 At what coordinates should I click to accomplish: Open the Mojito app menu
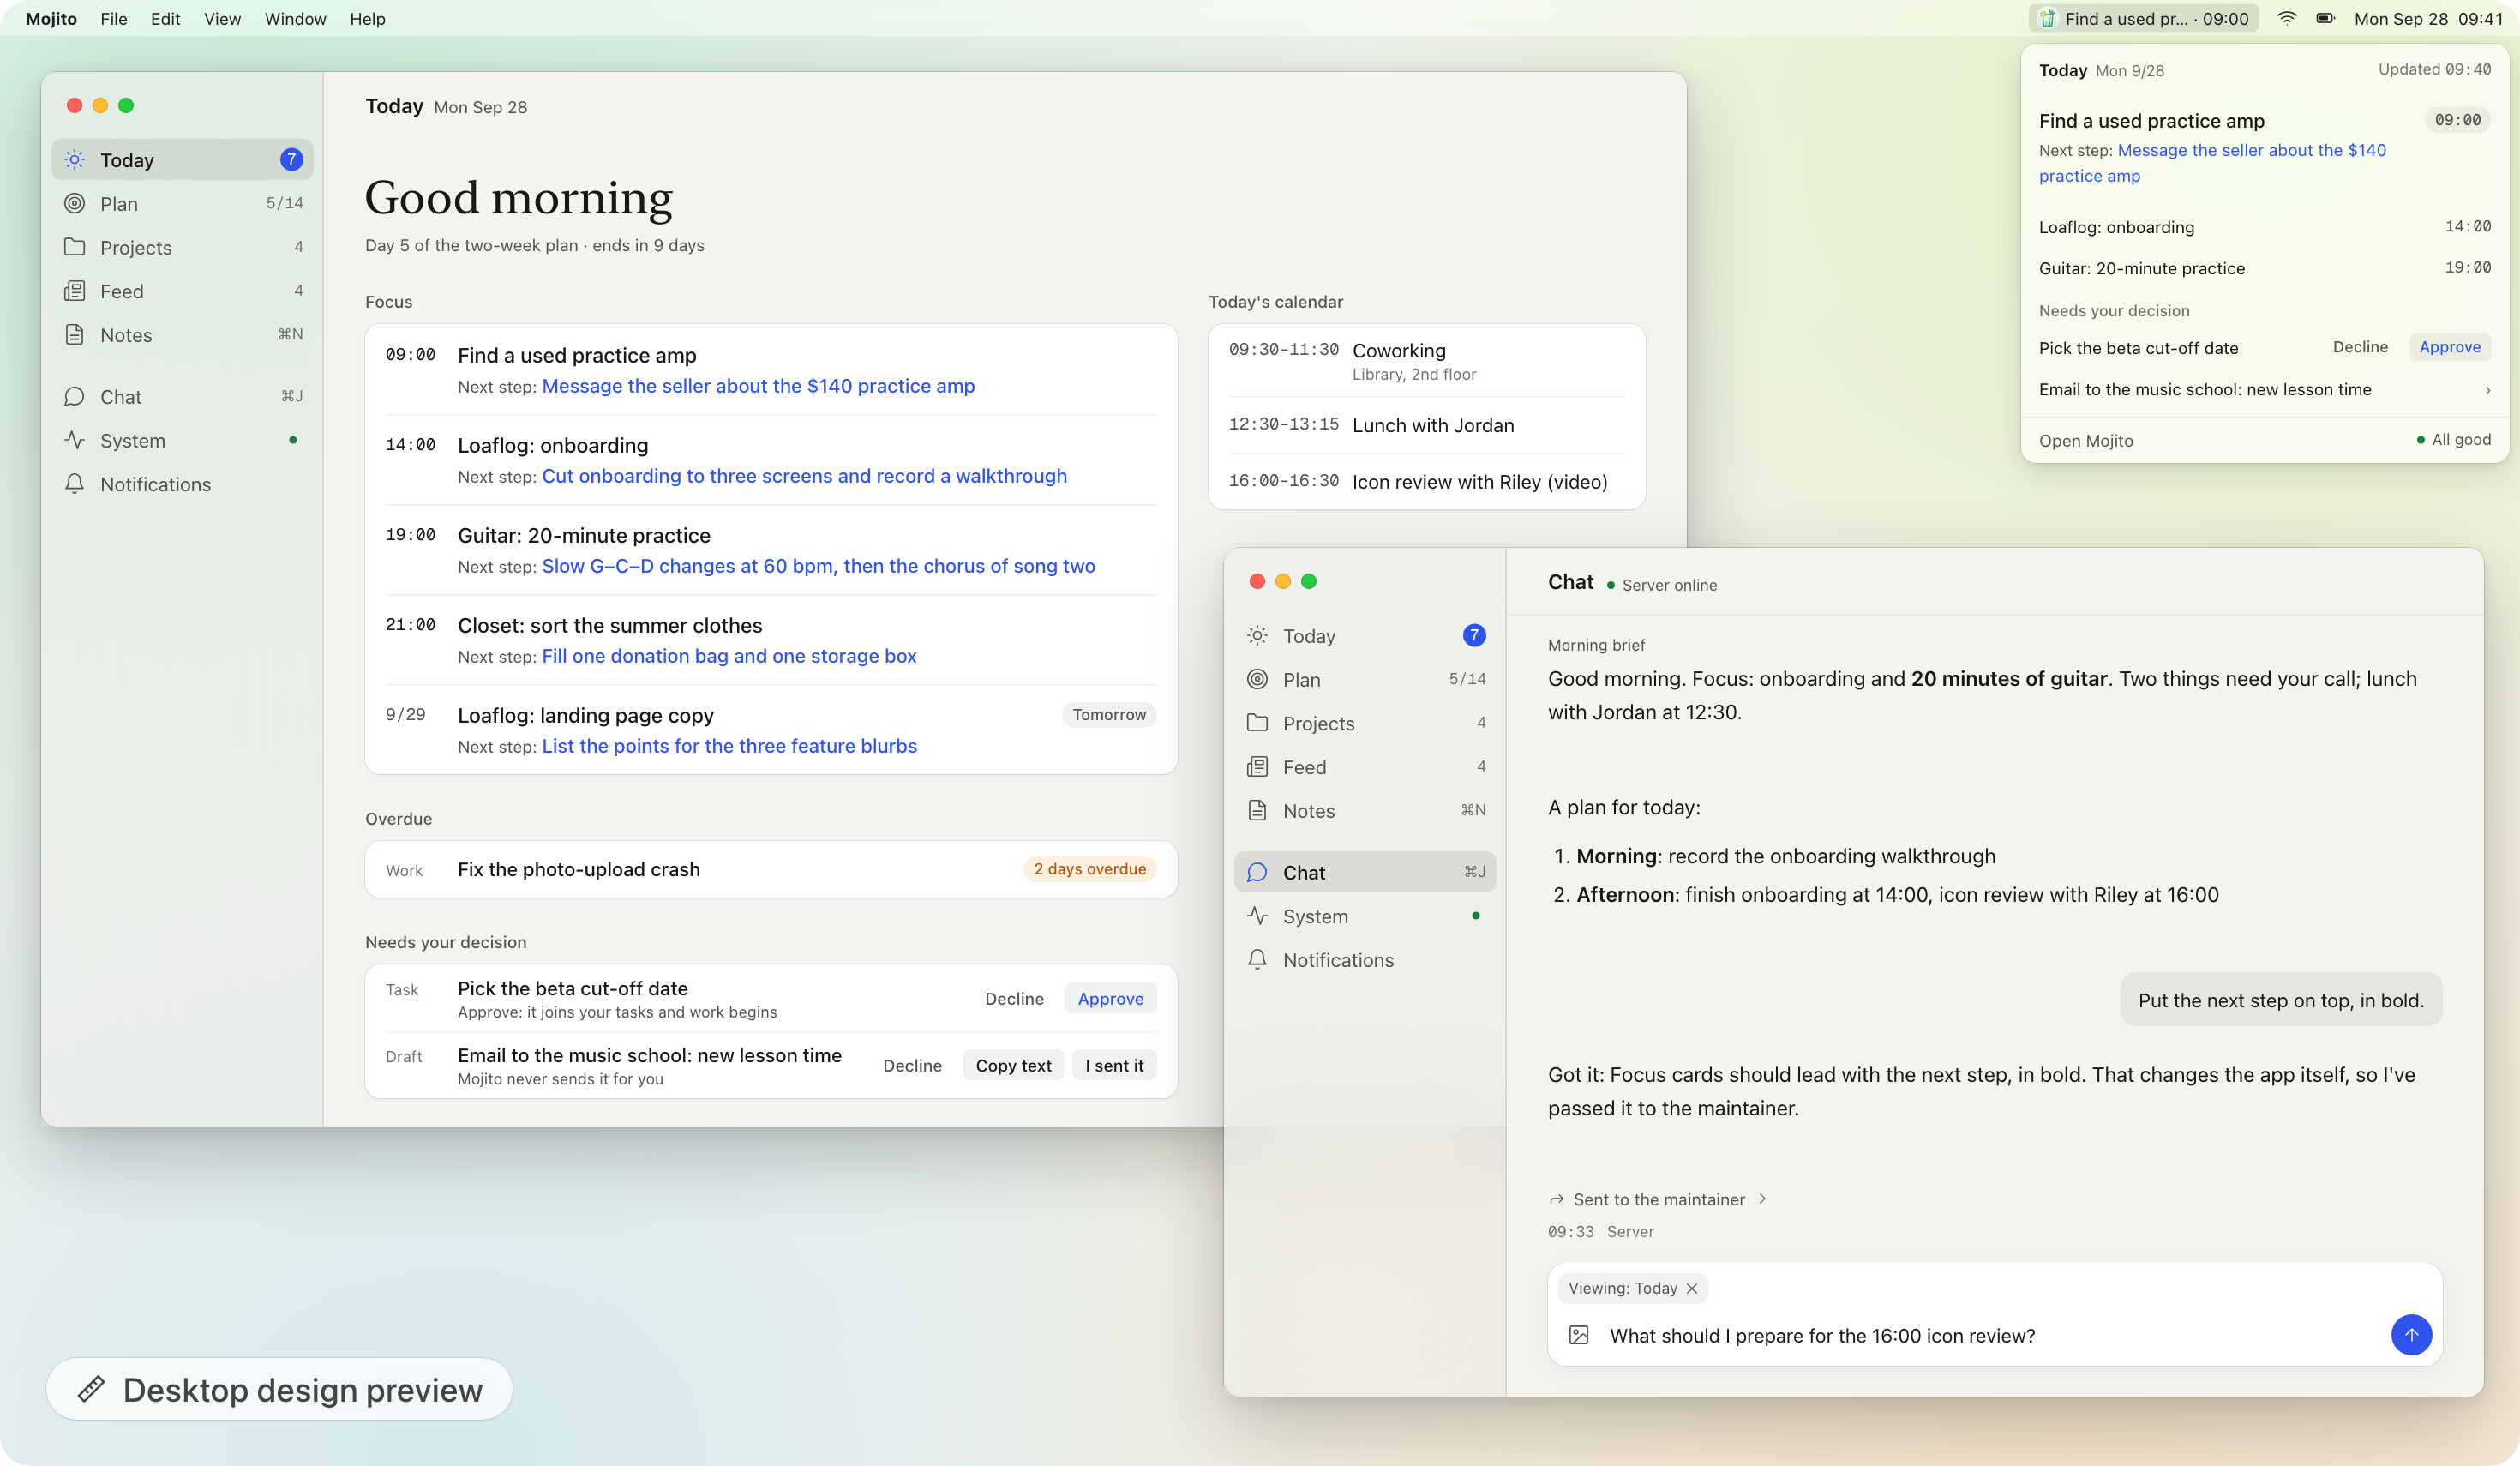pos(51,18)
